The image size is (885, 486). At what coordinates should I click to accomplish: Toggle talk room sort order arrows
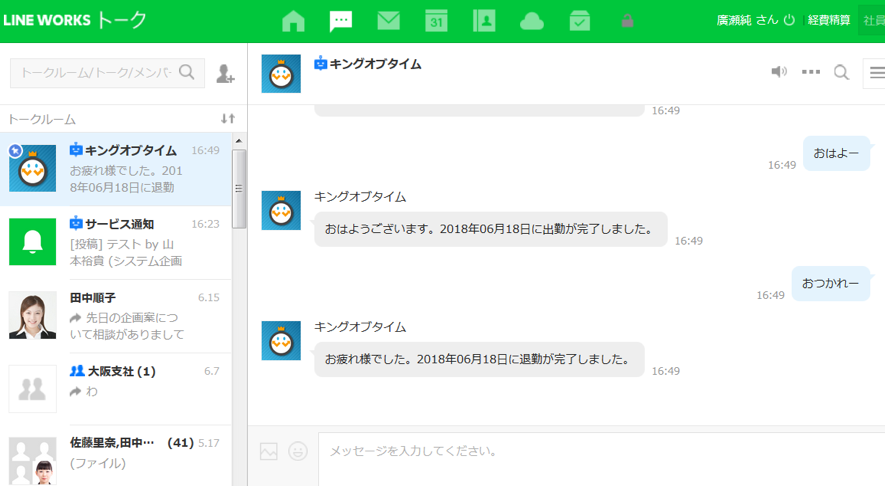[228, 119]
